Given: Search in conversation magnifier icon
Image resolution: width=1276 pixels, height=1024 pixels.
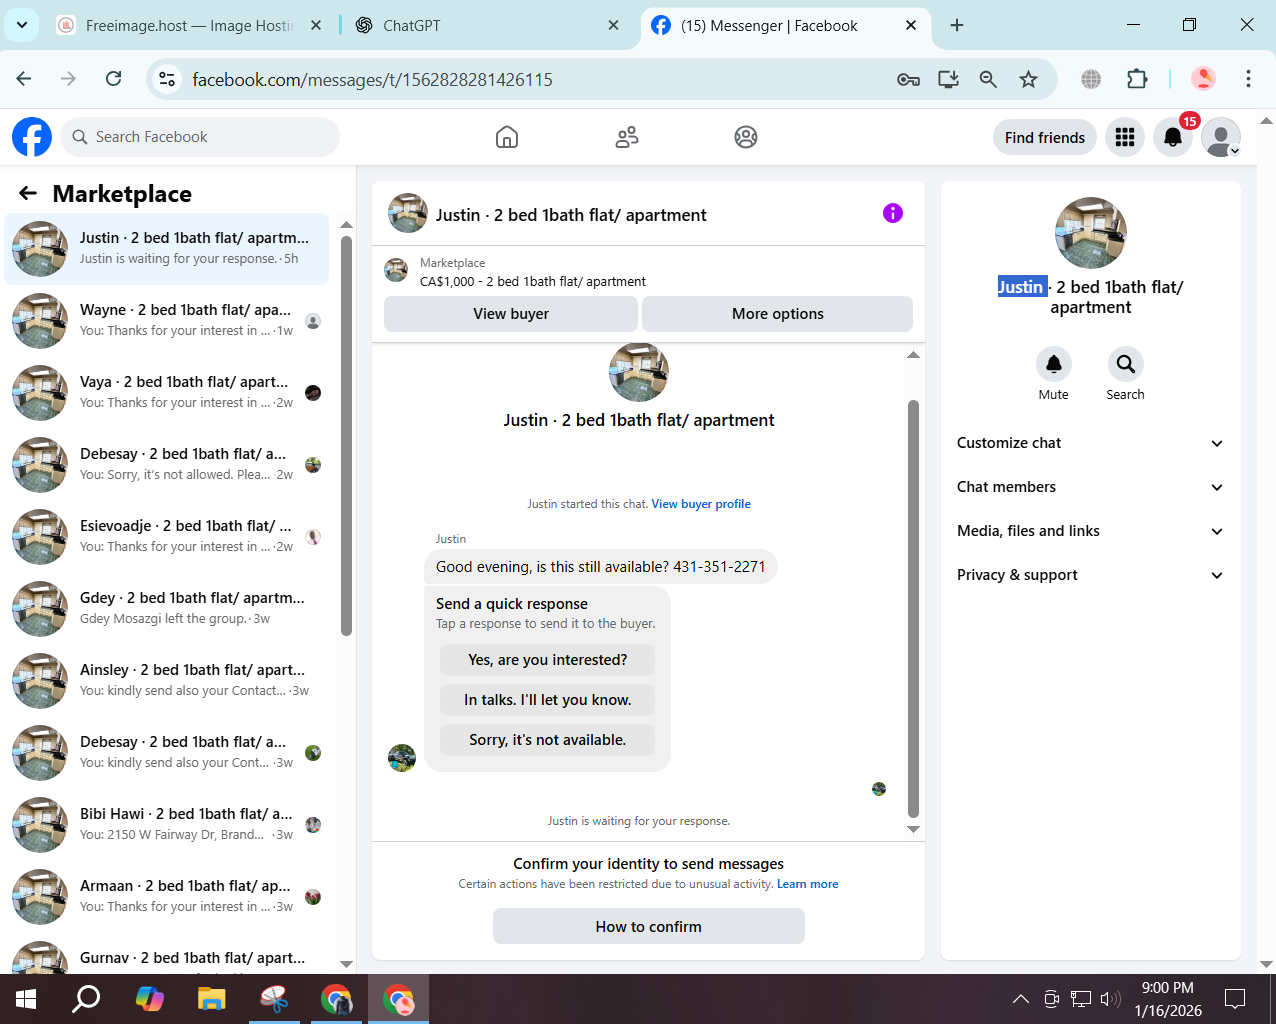Looking at the screenshot, I should 1126,364.
